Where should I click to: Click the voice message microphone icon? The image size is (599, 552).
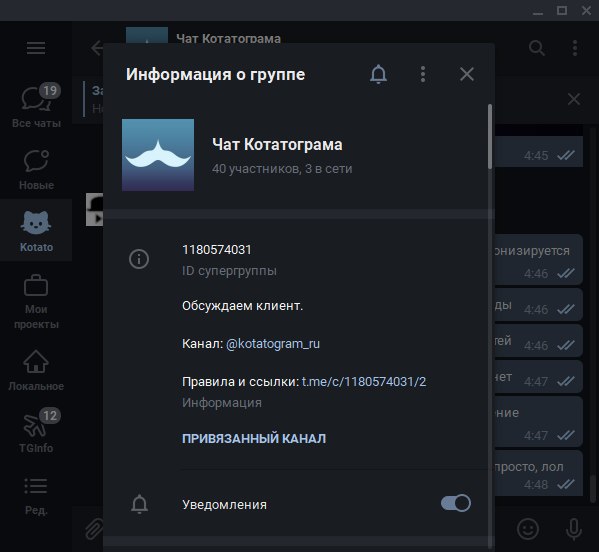(574, 529)
